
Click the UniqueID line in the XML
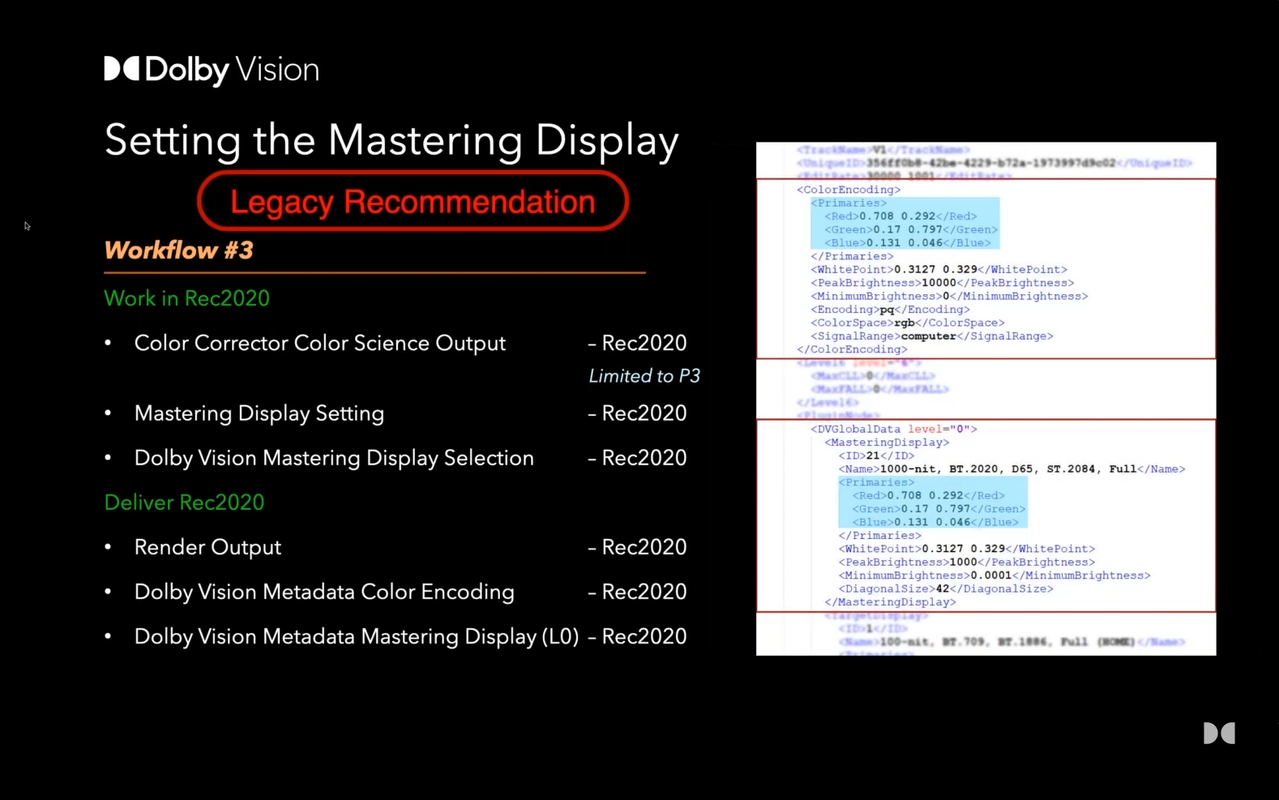pos(994,163)
